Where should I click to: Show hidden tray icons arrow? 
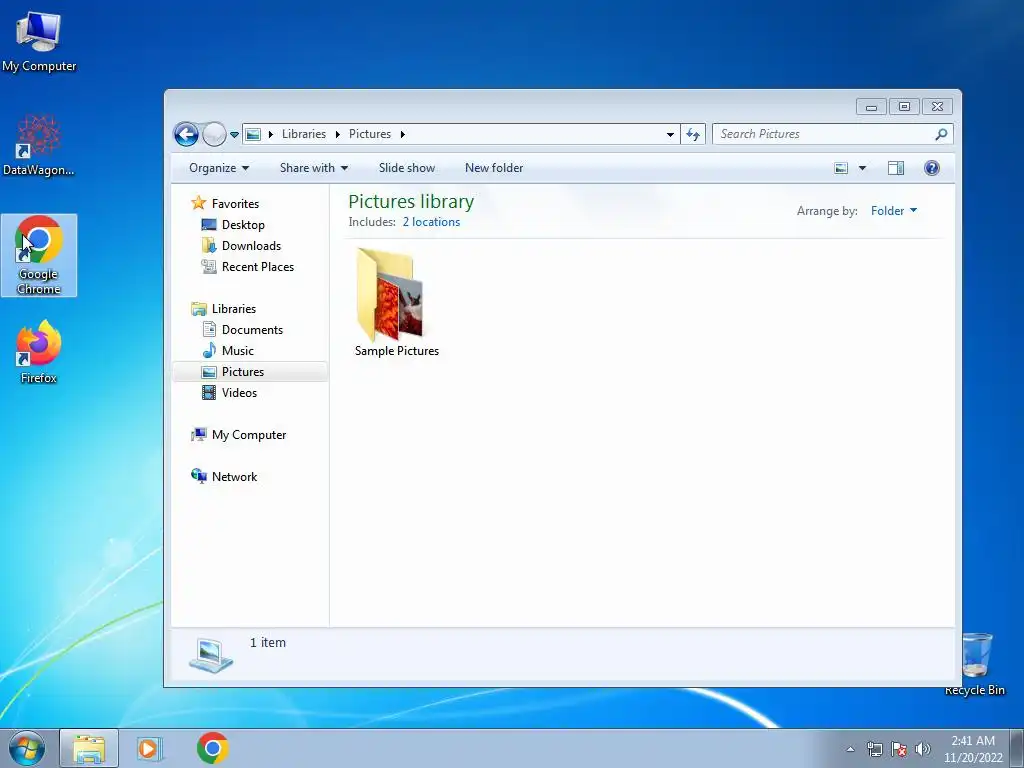click(x=850, y=749)
